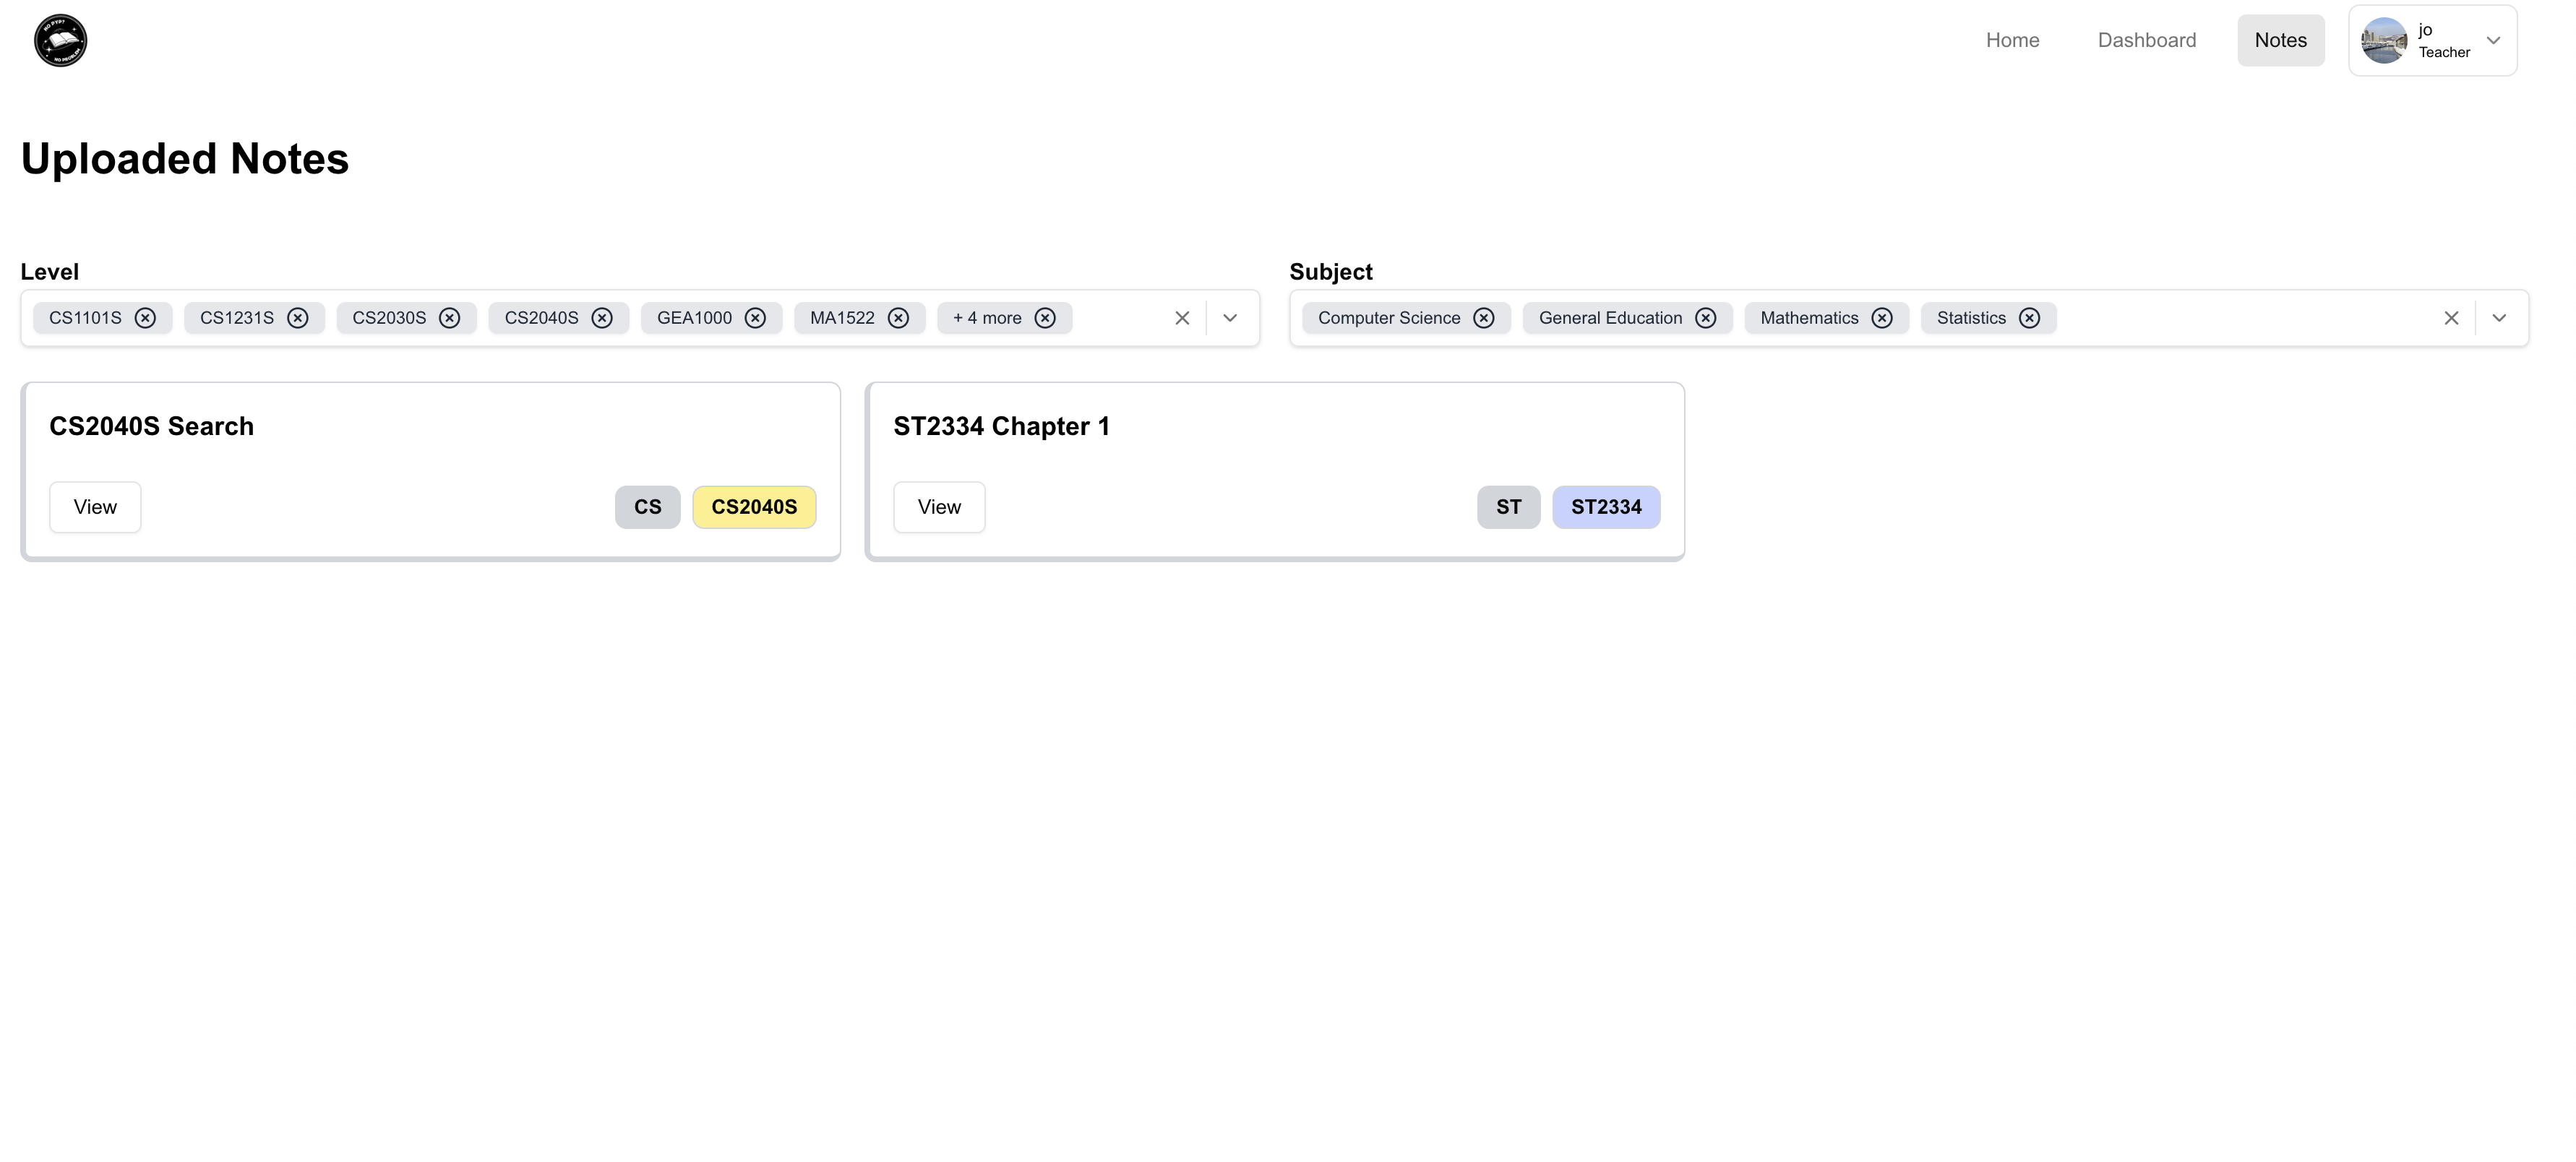The height and width of the screenshot is (1162, 2576).
Task: Remove the Statistics subject tag
Action: (x=2029, y=318)
